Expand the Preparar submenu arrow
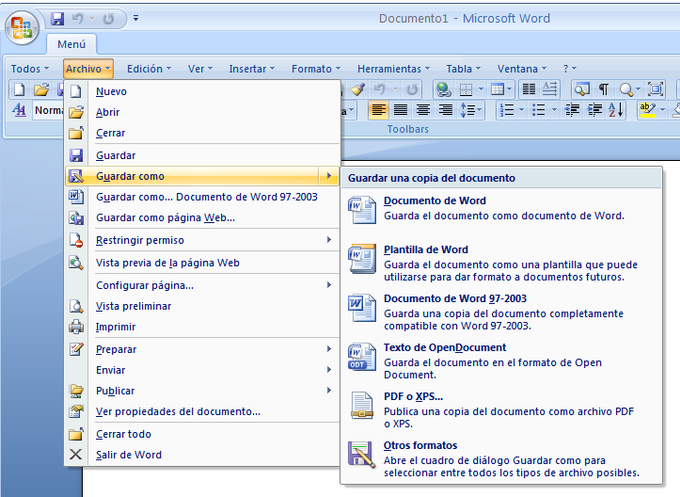680x497 pixels. 329,349
